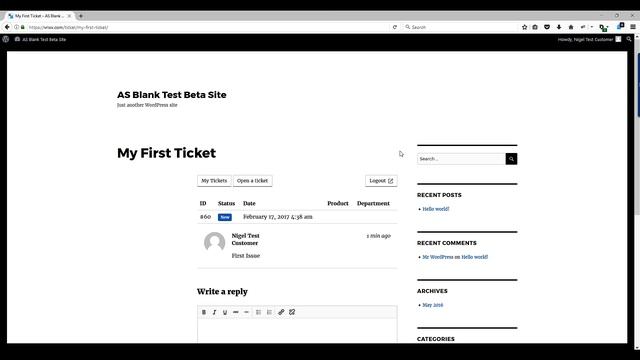
Task: Click the site info icon in address bar
Action: [x=17, y=27]
